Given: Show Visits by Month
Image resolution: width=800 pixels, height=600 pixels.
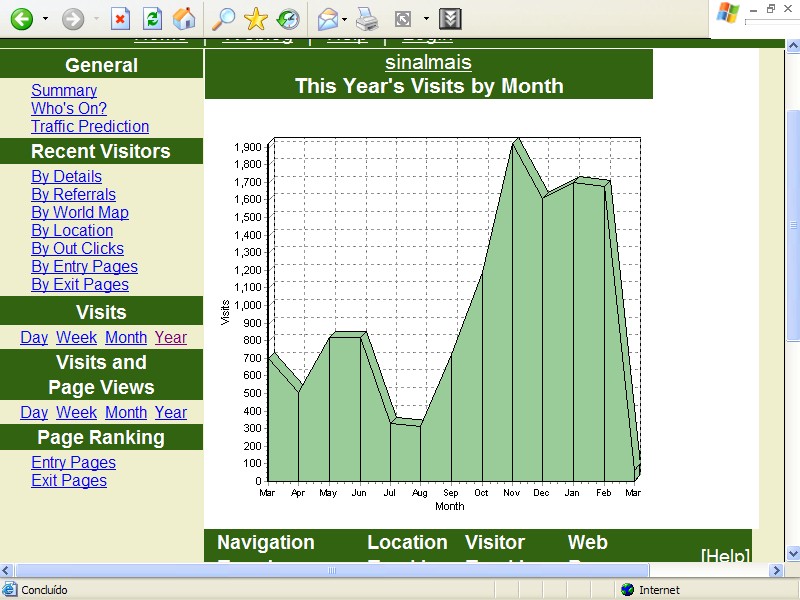Looking at the screenshot, I should [126, 337].
